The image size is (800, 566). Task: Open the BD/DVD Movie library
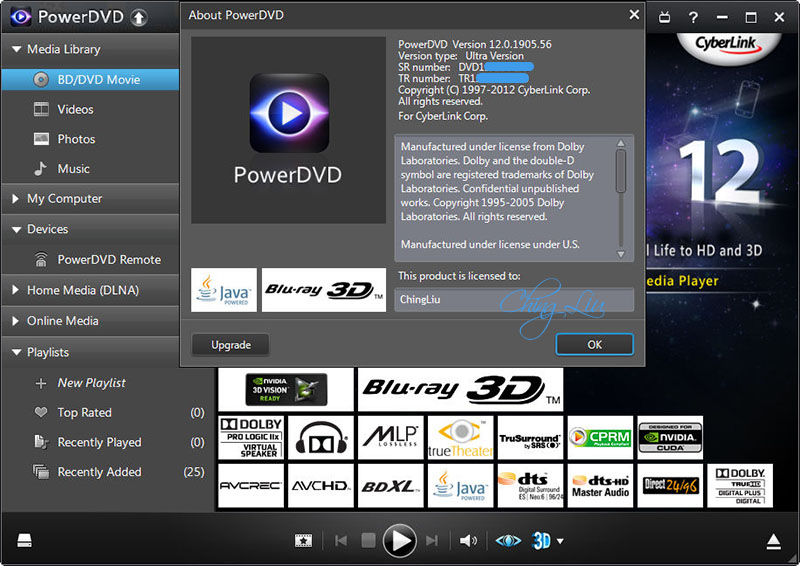pos(90,80)
